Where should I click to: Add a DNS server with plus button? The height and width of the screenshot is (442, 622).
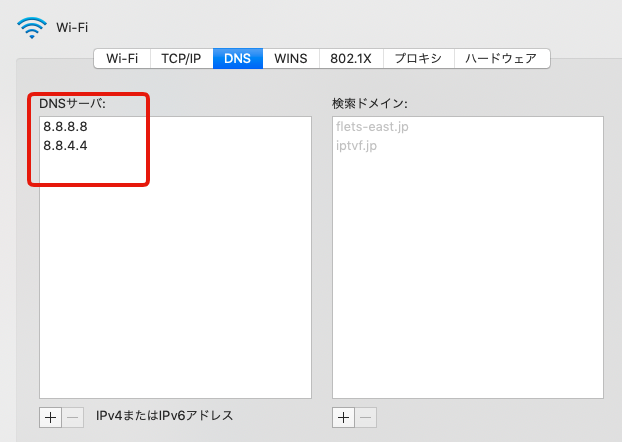click(x=50, y=417)
